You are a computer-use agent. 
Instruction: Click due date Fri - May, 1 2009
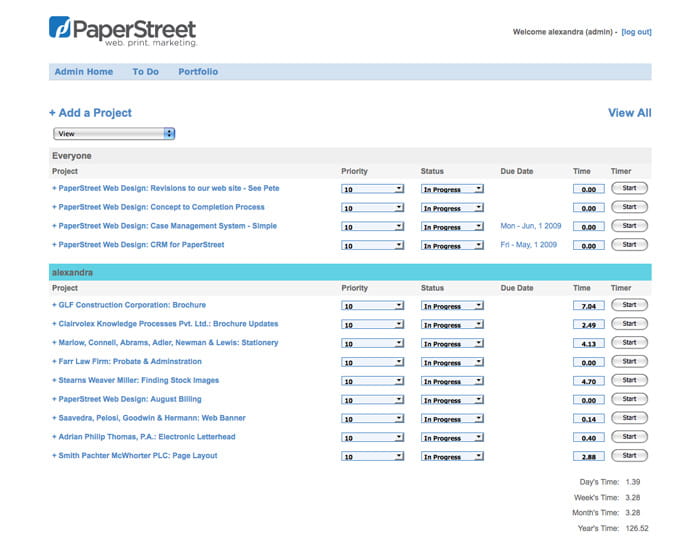[528, 245]
